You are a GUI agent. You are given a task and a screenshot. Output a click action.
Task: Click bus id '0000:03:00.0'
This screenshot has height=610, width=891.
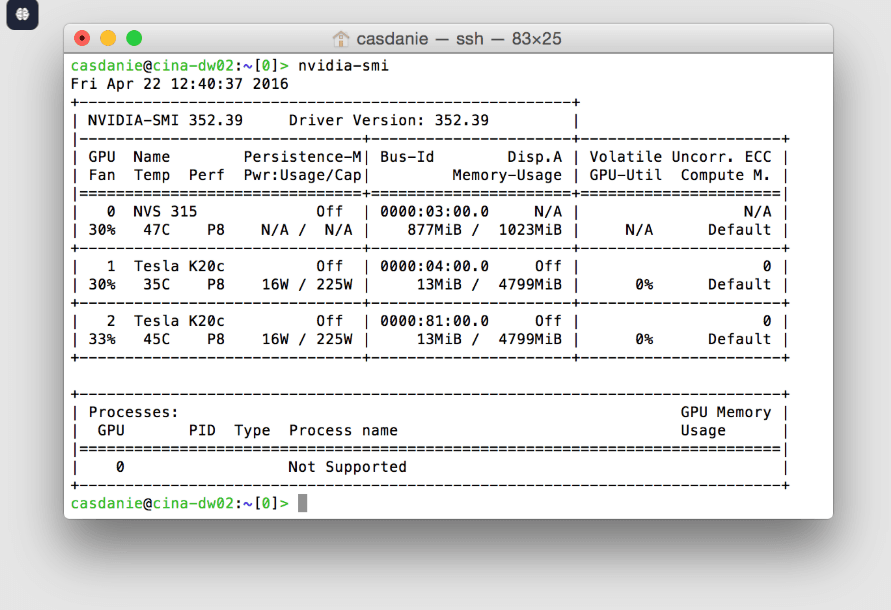tap(434, 211)
